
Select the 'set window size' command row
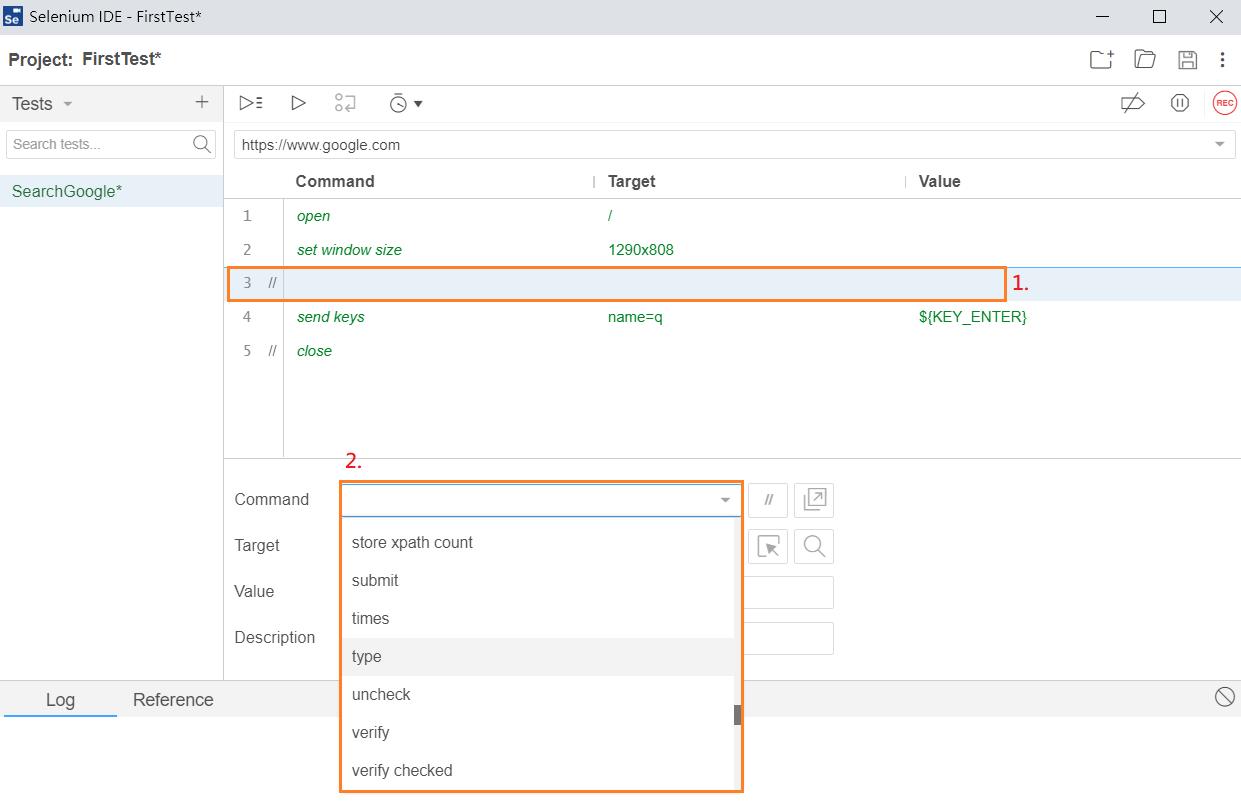[x=732, y=250]
